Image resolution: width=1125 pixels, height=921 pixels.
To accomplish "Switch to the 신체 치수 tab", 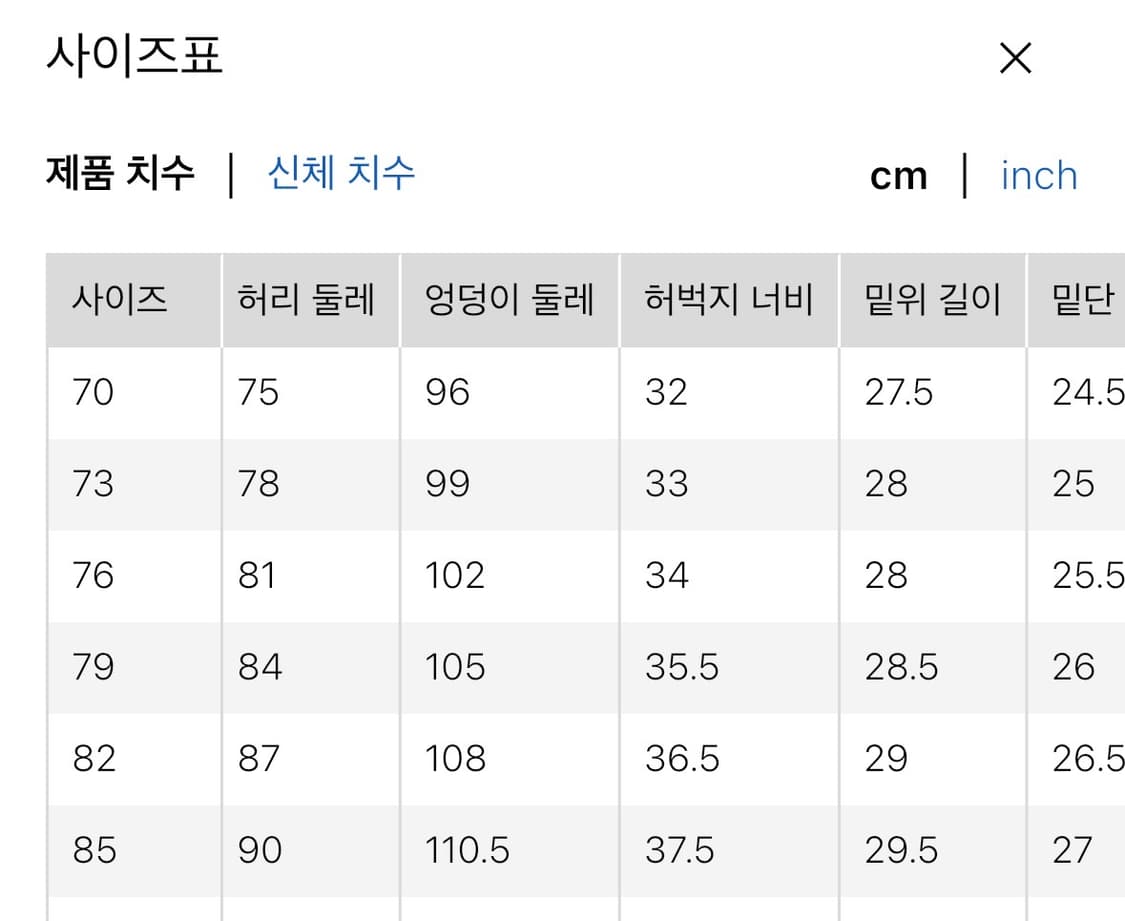I will click(x=341, y=174).
